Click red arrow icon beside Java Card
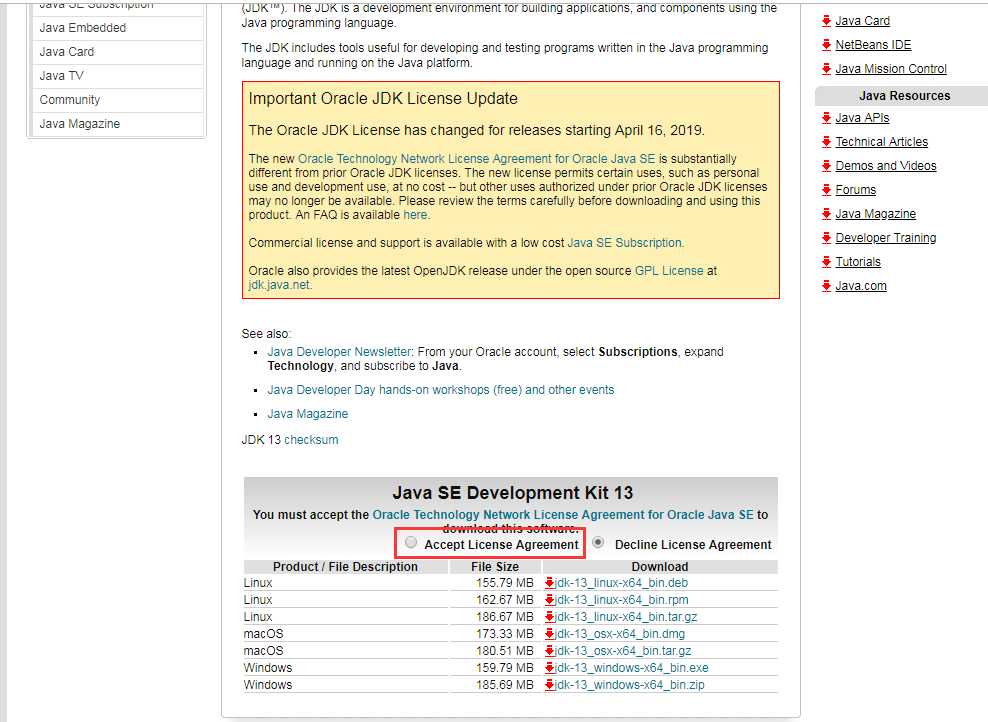Screen dimensions: 988x722 (x=826, y=21)
